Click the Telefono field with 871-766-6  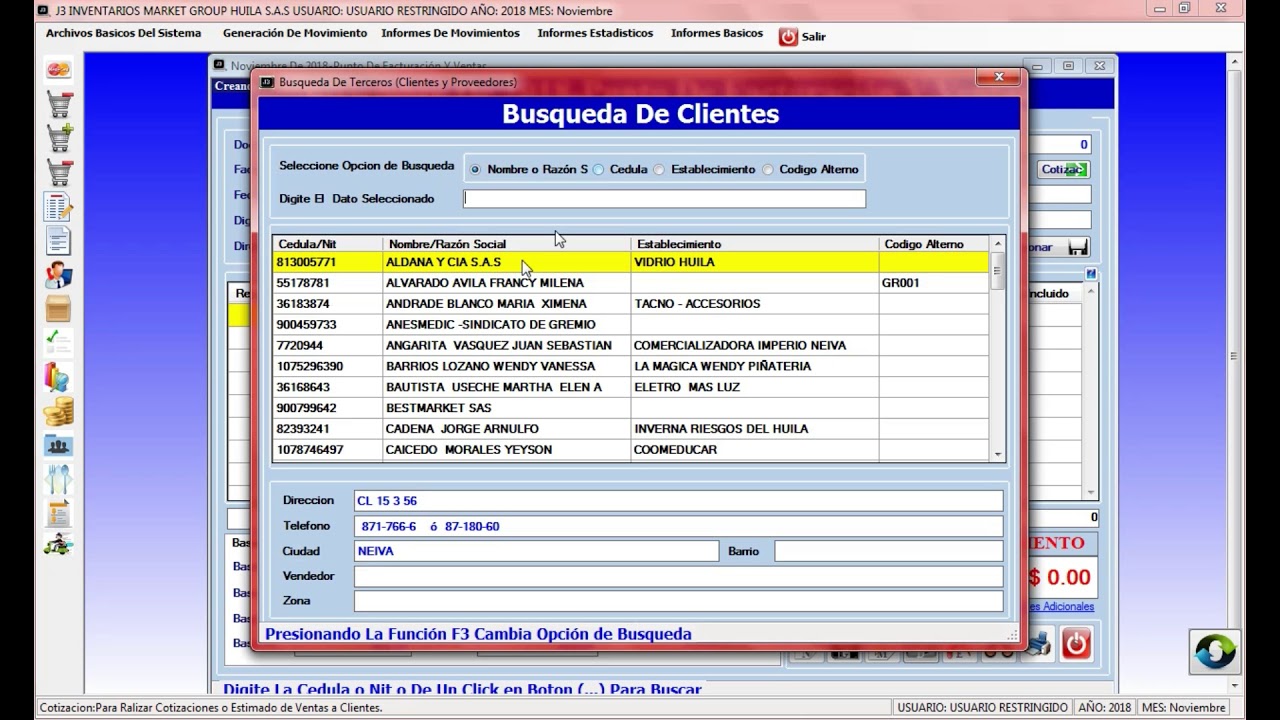(678, 526)
